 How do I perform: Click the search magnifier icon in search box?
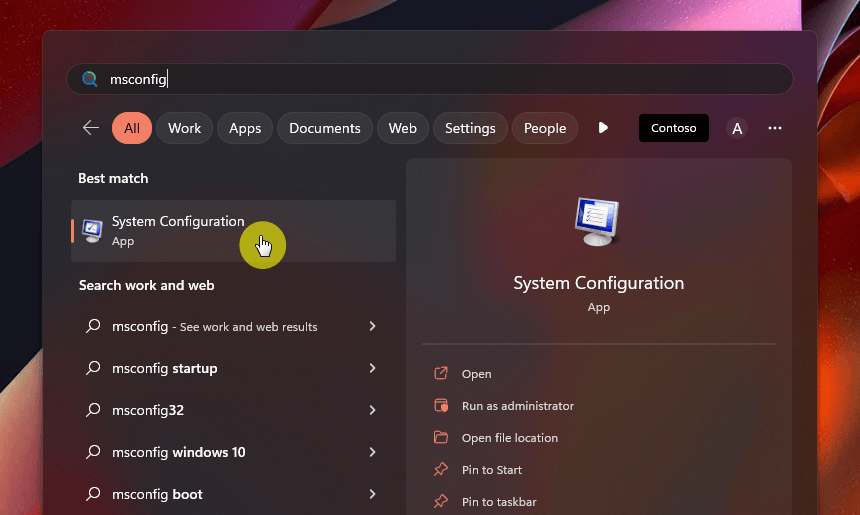click(90, 79)
